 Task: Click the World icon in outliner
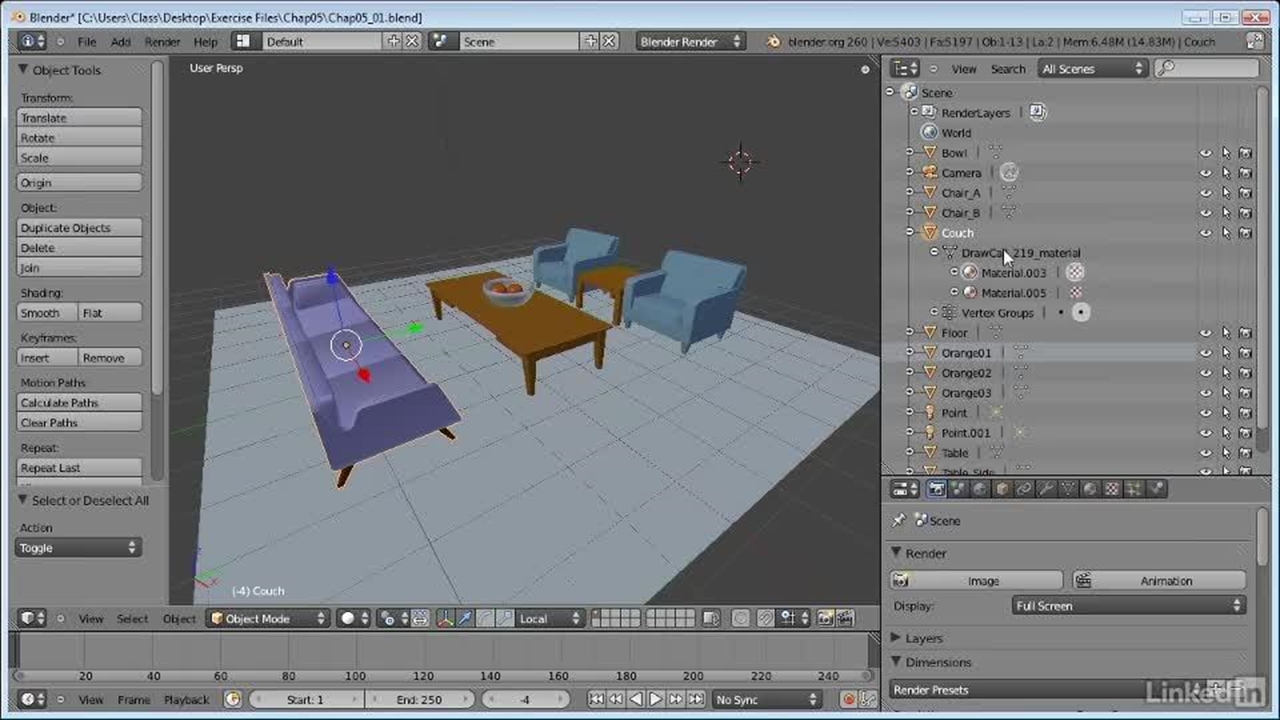pos(930,133)
